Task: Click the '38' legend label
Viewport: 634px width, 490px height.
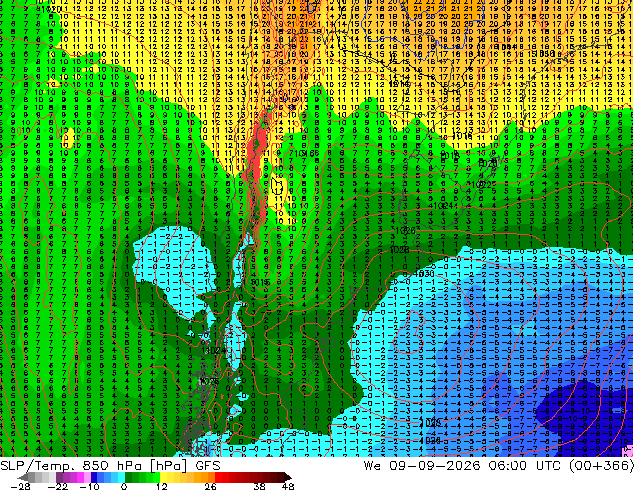Action: click(259, 486)
